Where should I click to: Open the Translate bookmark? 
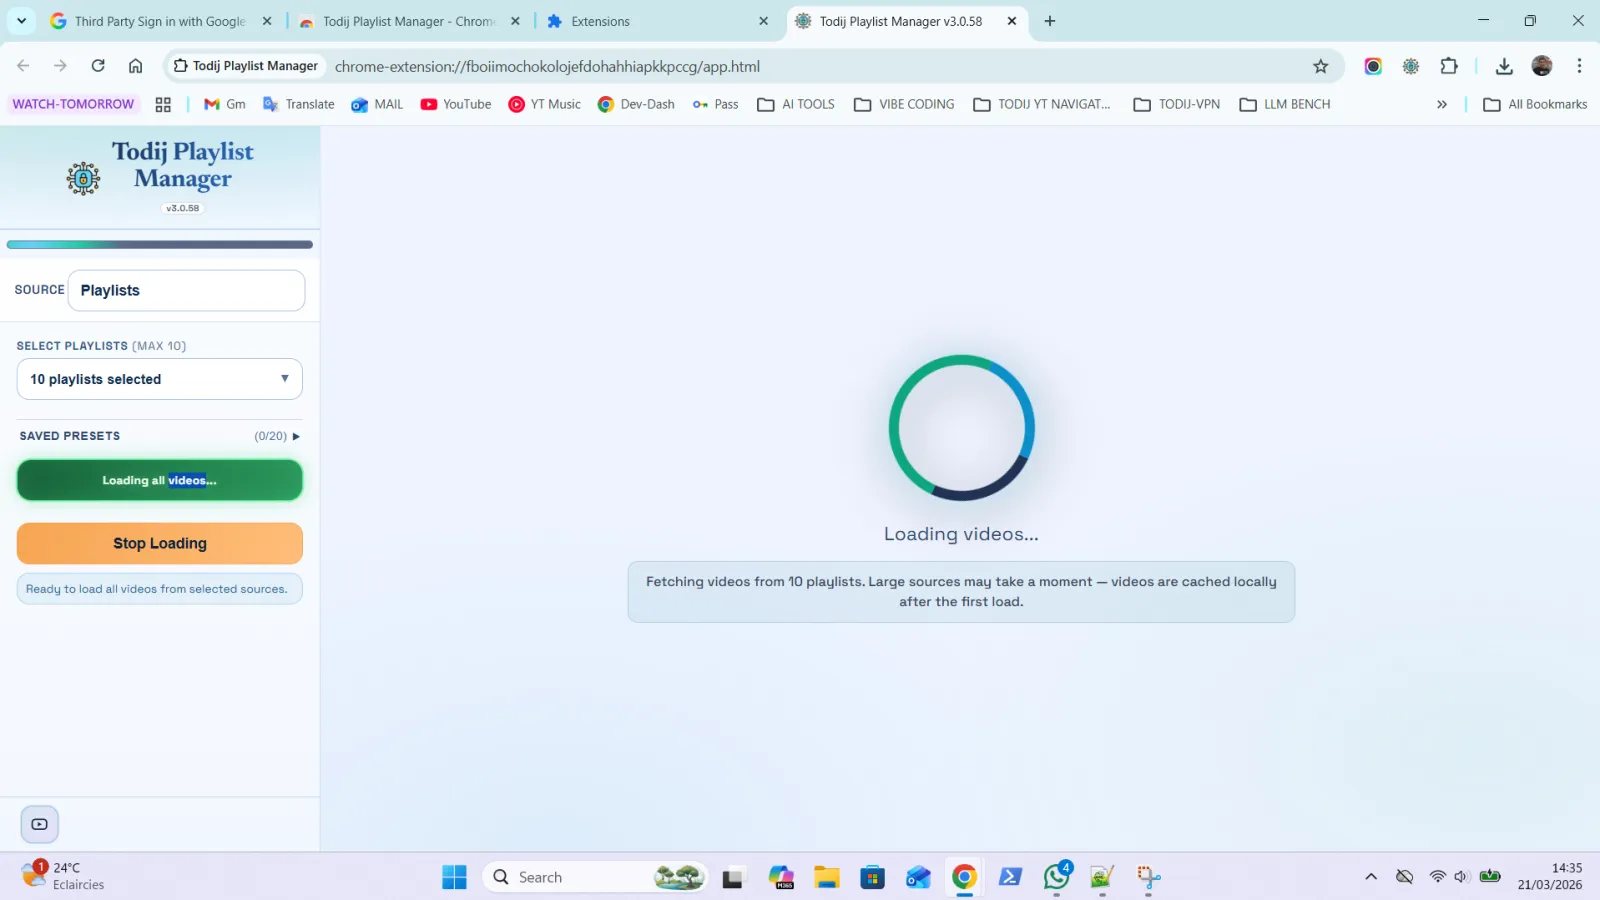[298, 104]
